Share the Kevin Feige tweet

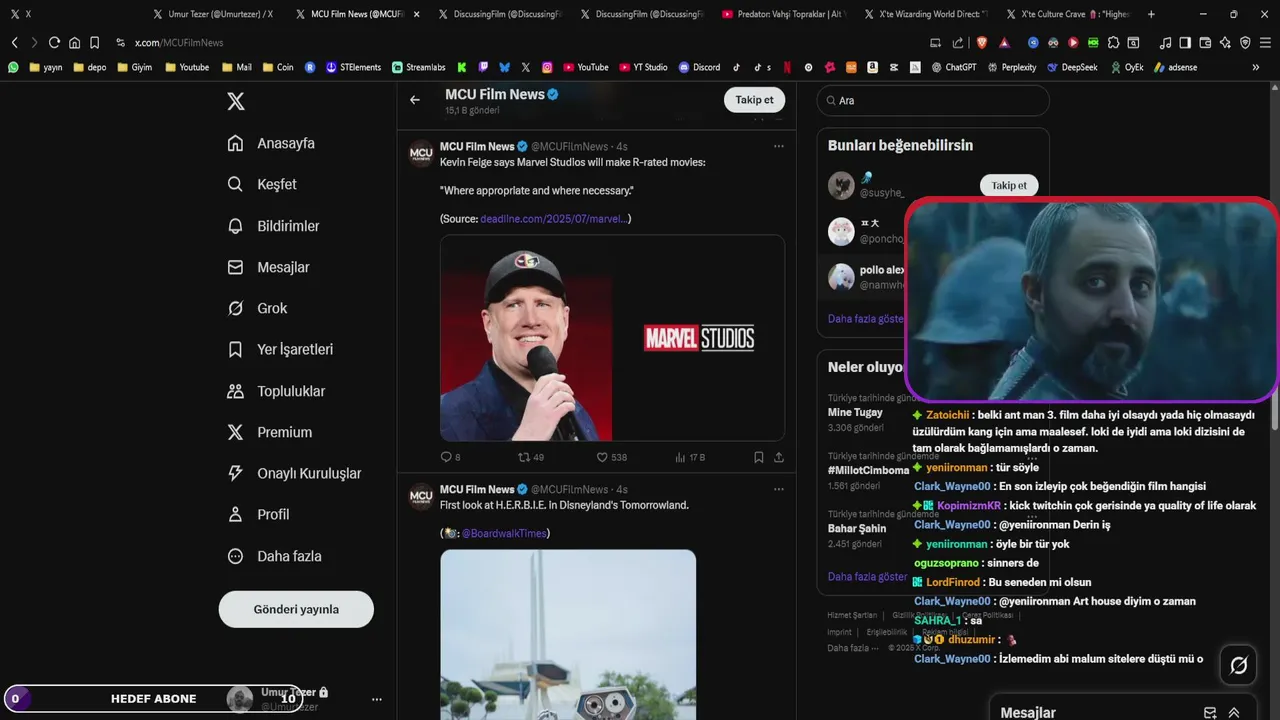point(778,457)
